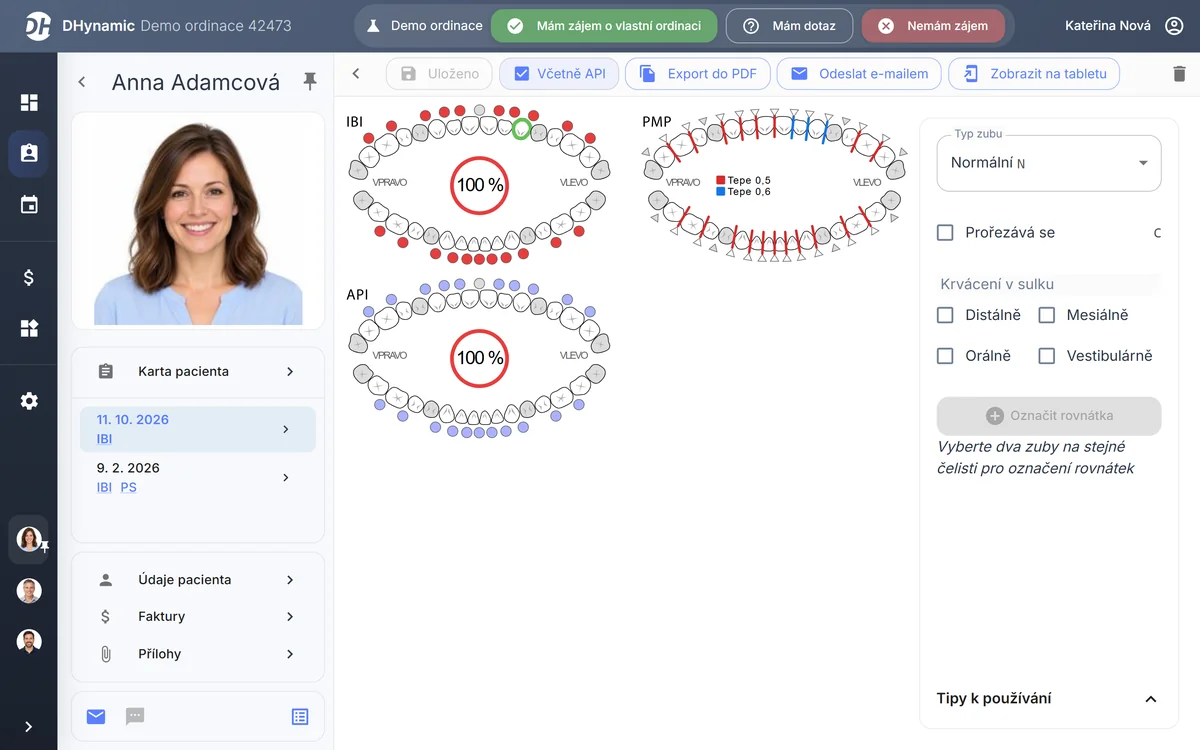Screen dimensions: 1200x750
Task: Click the Mám dotaz button
Action: point(789,26)
